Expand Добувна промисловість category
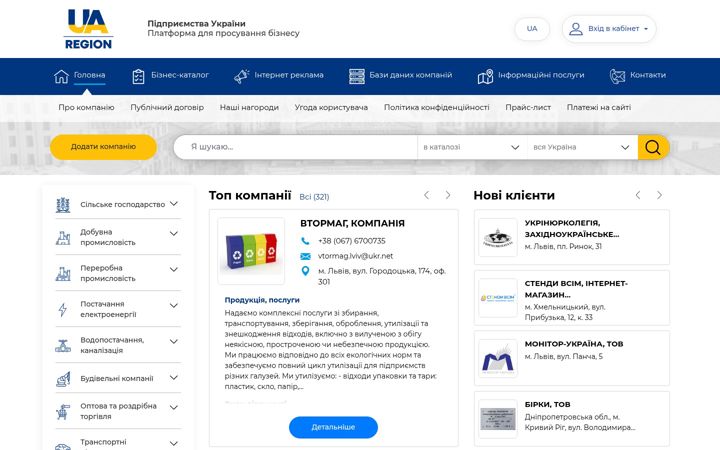 (x=174, y=234)
